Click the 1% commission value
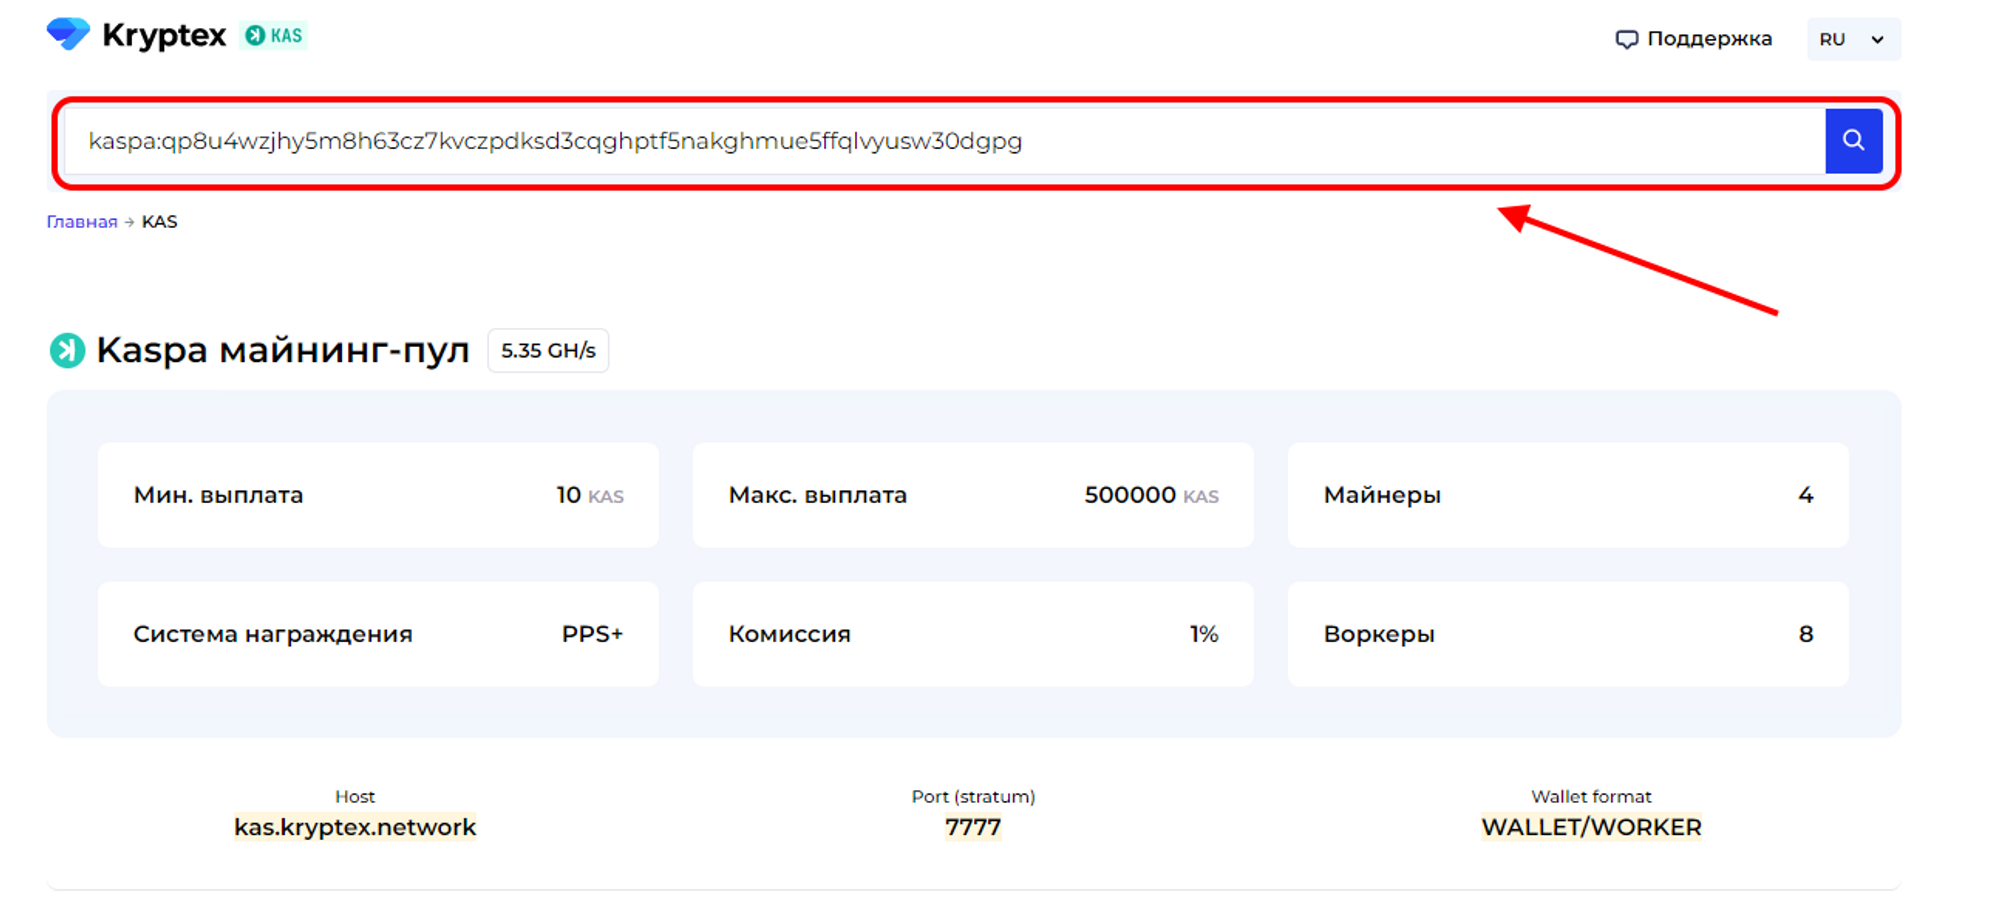 [x=1204, y=634]
